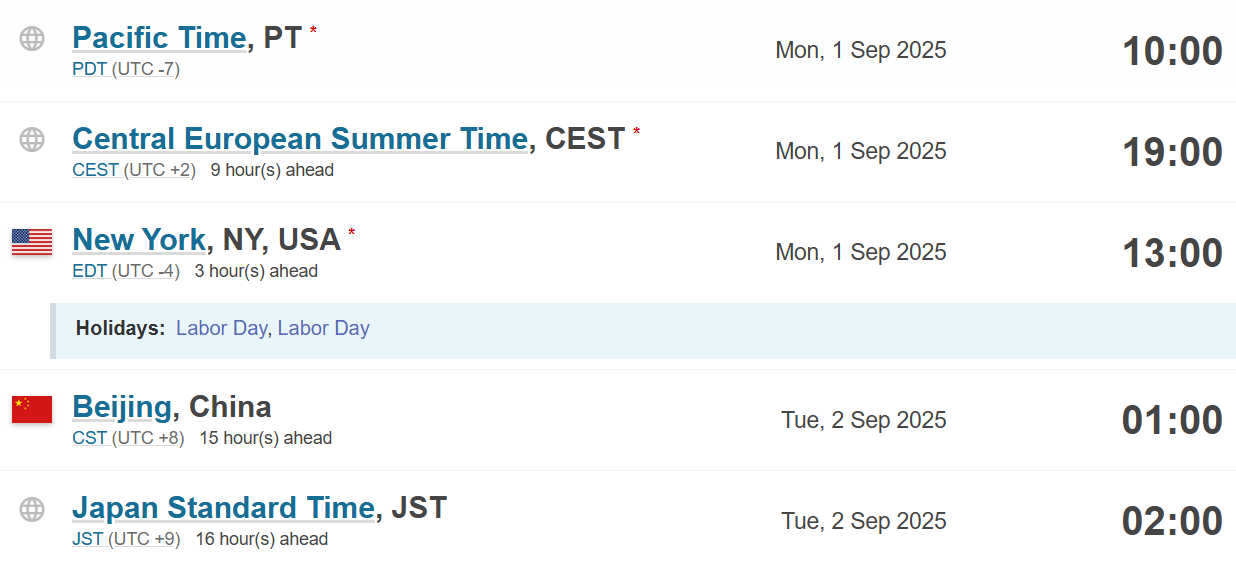The image size is (1236, 572).
Task: Click the 10:00 time for Pacific Time
Action: [1172, 51]
